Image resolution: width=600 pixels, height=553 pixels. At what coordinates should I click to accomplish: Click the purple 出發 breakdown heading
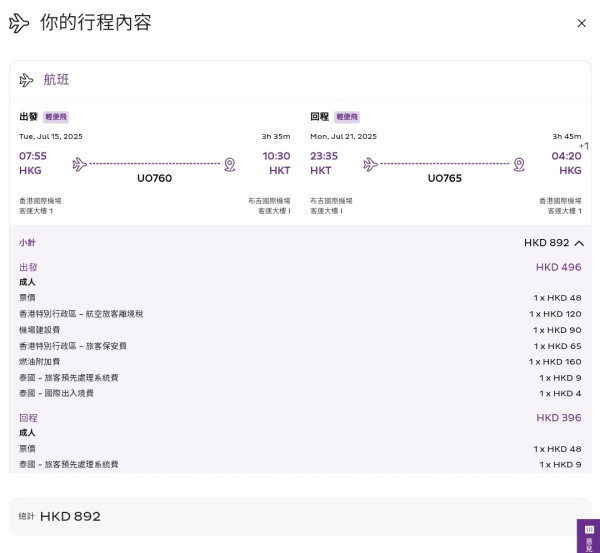[x=28, y=267]
